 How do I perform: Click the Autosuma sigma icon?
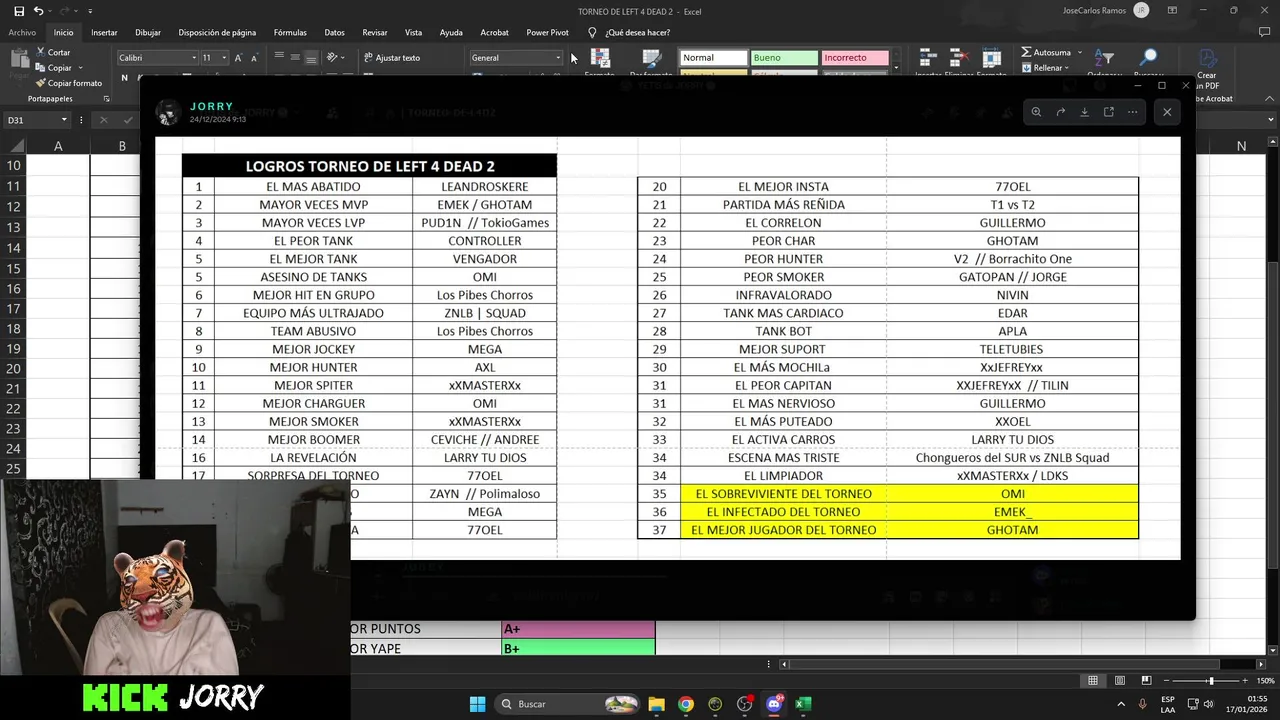pyautogui.click(x=1026, y=52)
